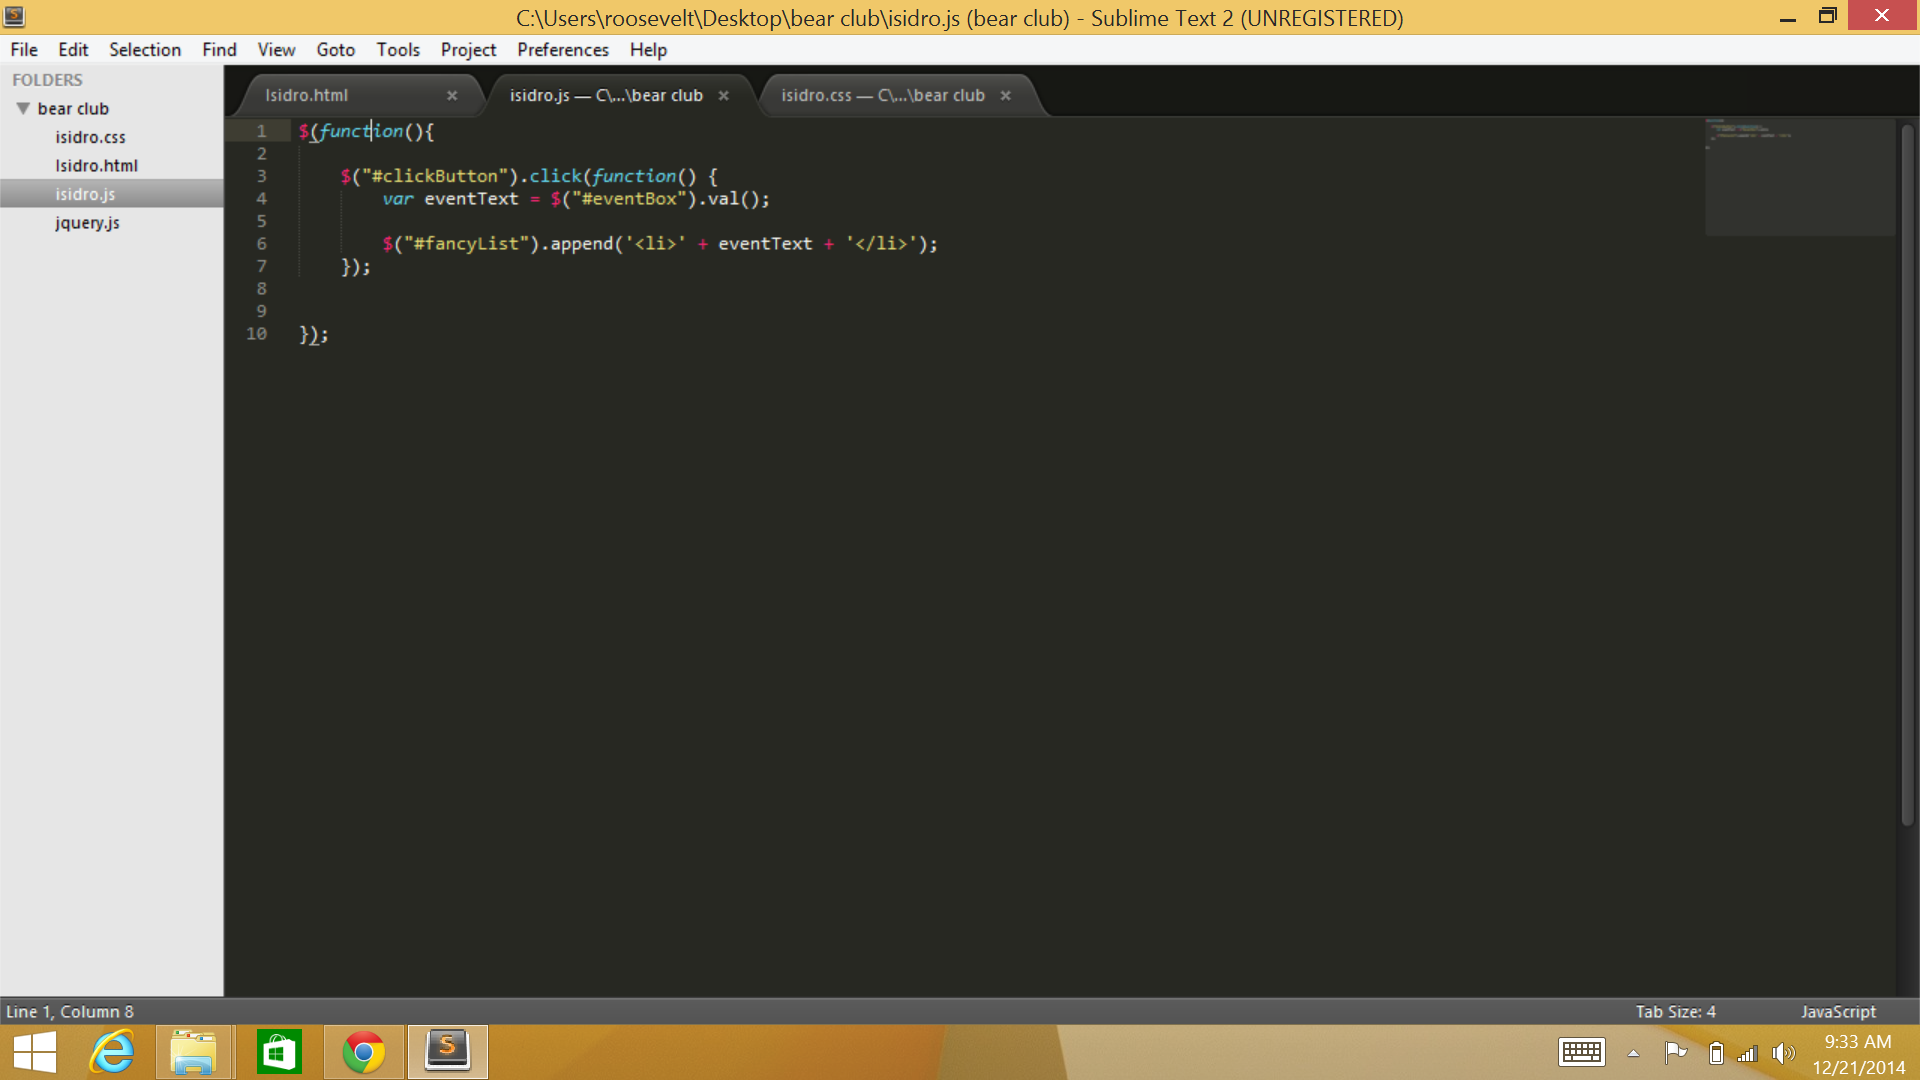The image size is (1920, 1080).
Task: Click the volume speaker icon
Action: pyautogui.click(x=1782, y=1053)
